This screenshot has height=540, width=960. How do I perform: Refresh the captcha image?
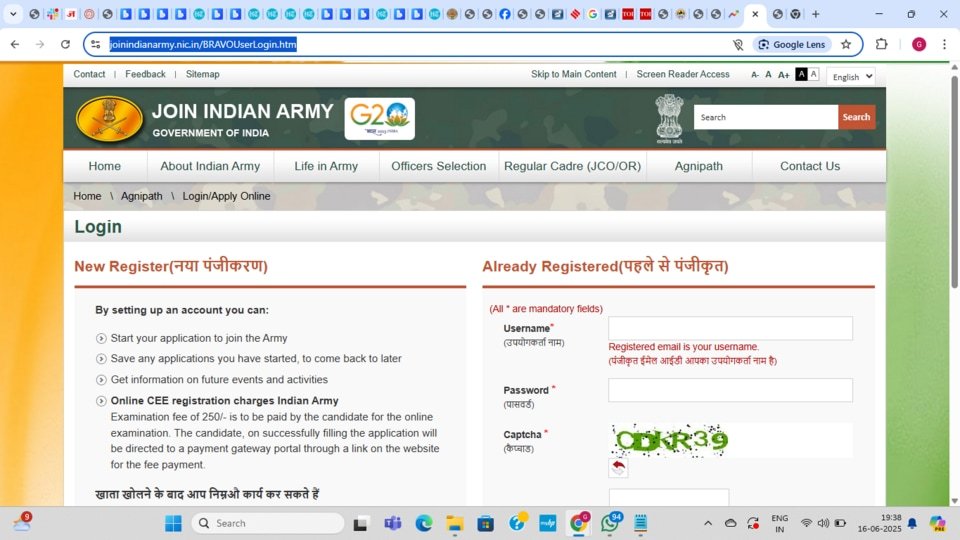(618, 468)
